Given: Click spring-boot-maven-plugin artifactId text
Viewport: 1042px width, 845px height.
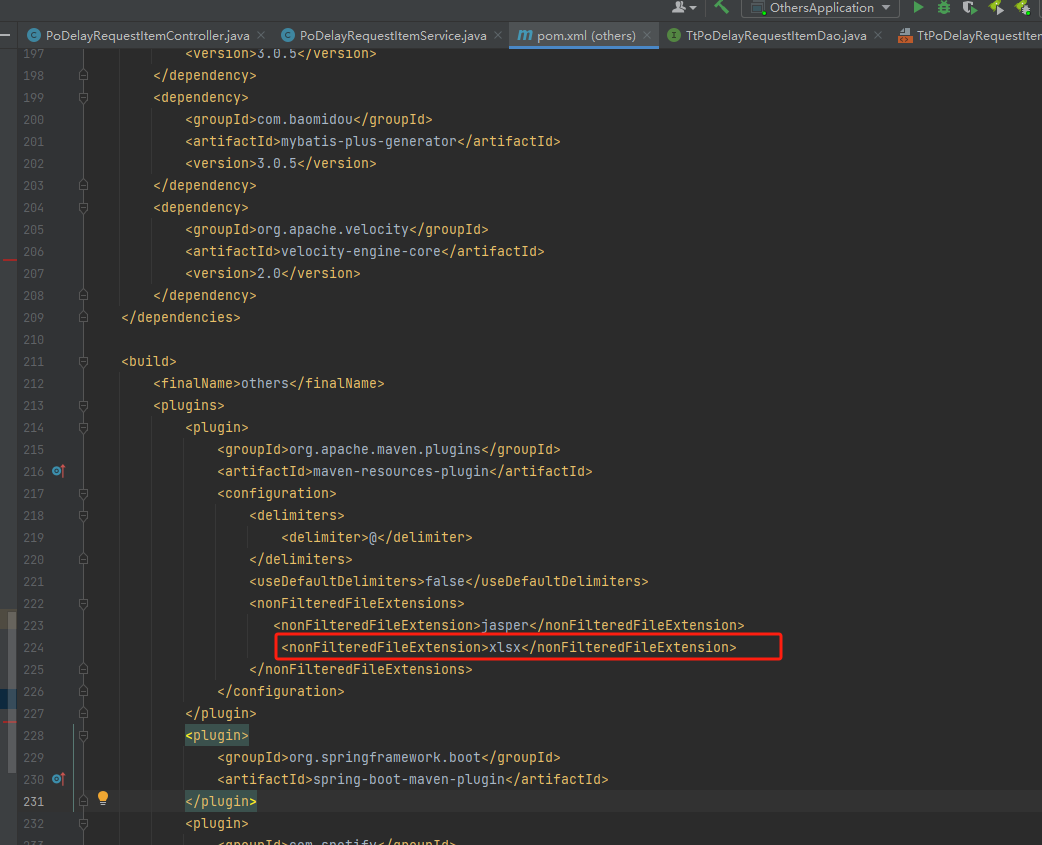Looking at the screenshot, I should click(x=409, y=779).
